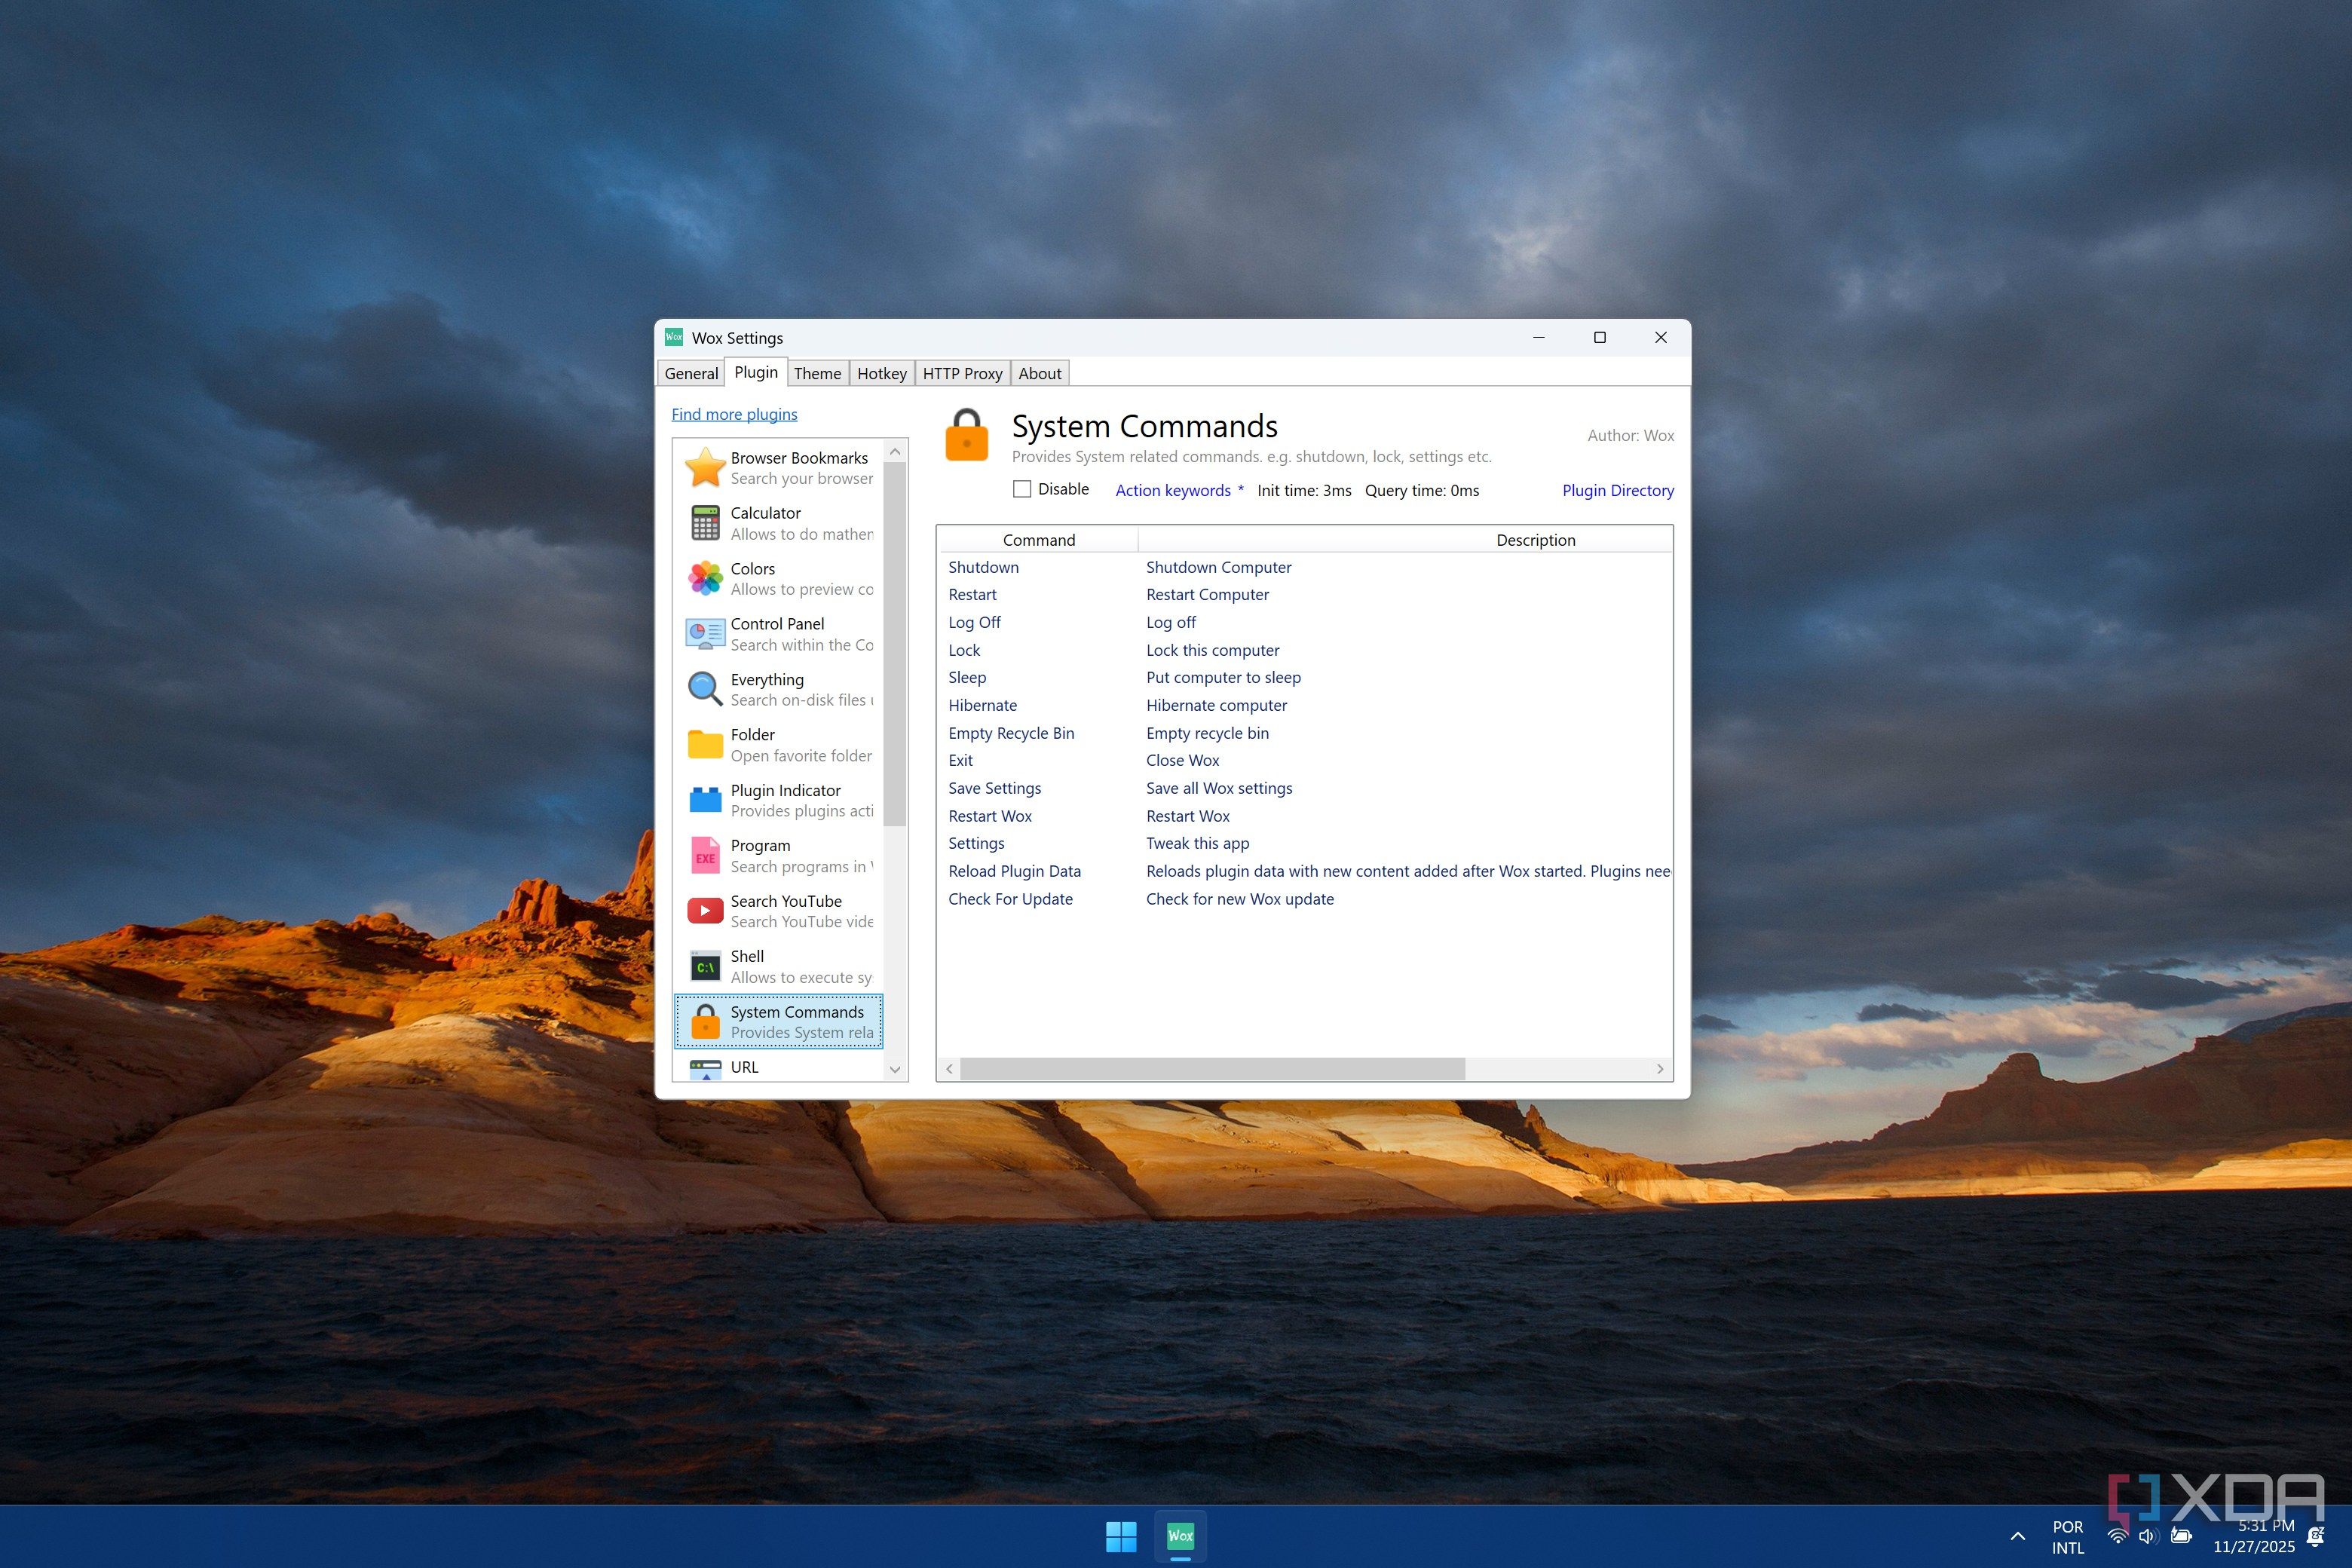Click the Calculator plugin icon
This screenshot has width=2352, height=1568.
705,523
